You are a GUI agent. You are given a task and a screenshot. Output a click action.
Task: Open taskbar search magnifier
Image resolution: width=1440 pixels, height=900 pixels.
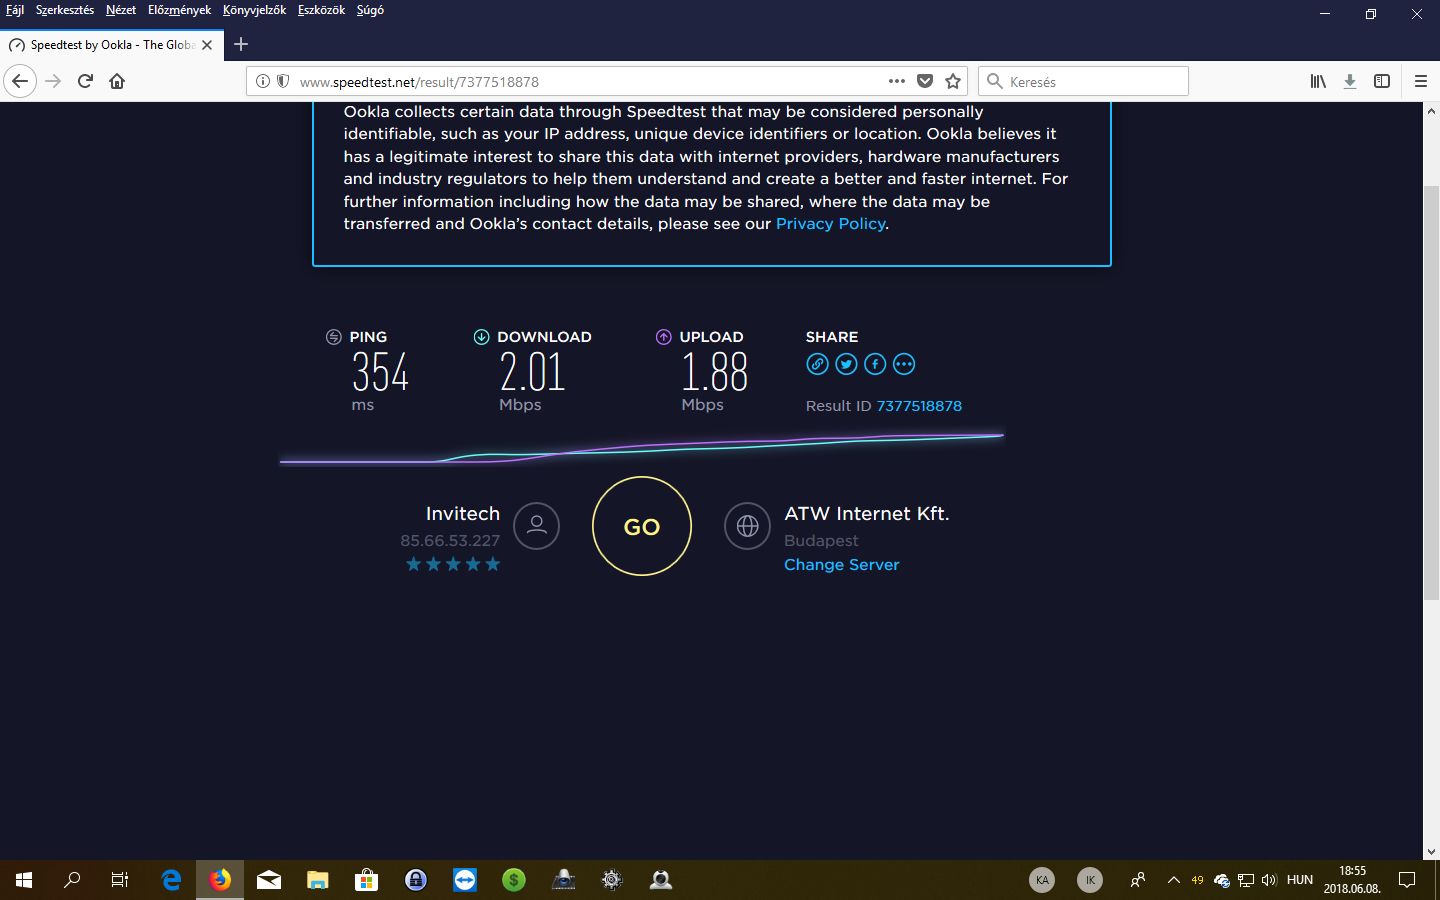(x=72, y=880)
